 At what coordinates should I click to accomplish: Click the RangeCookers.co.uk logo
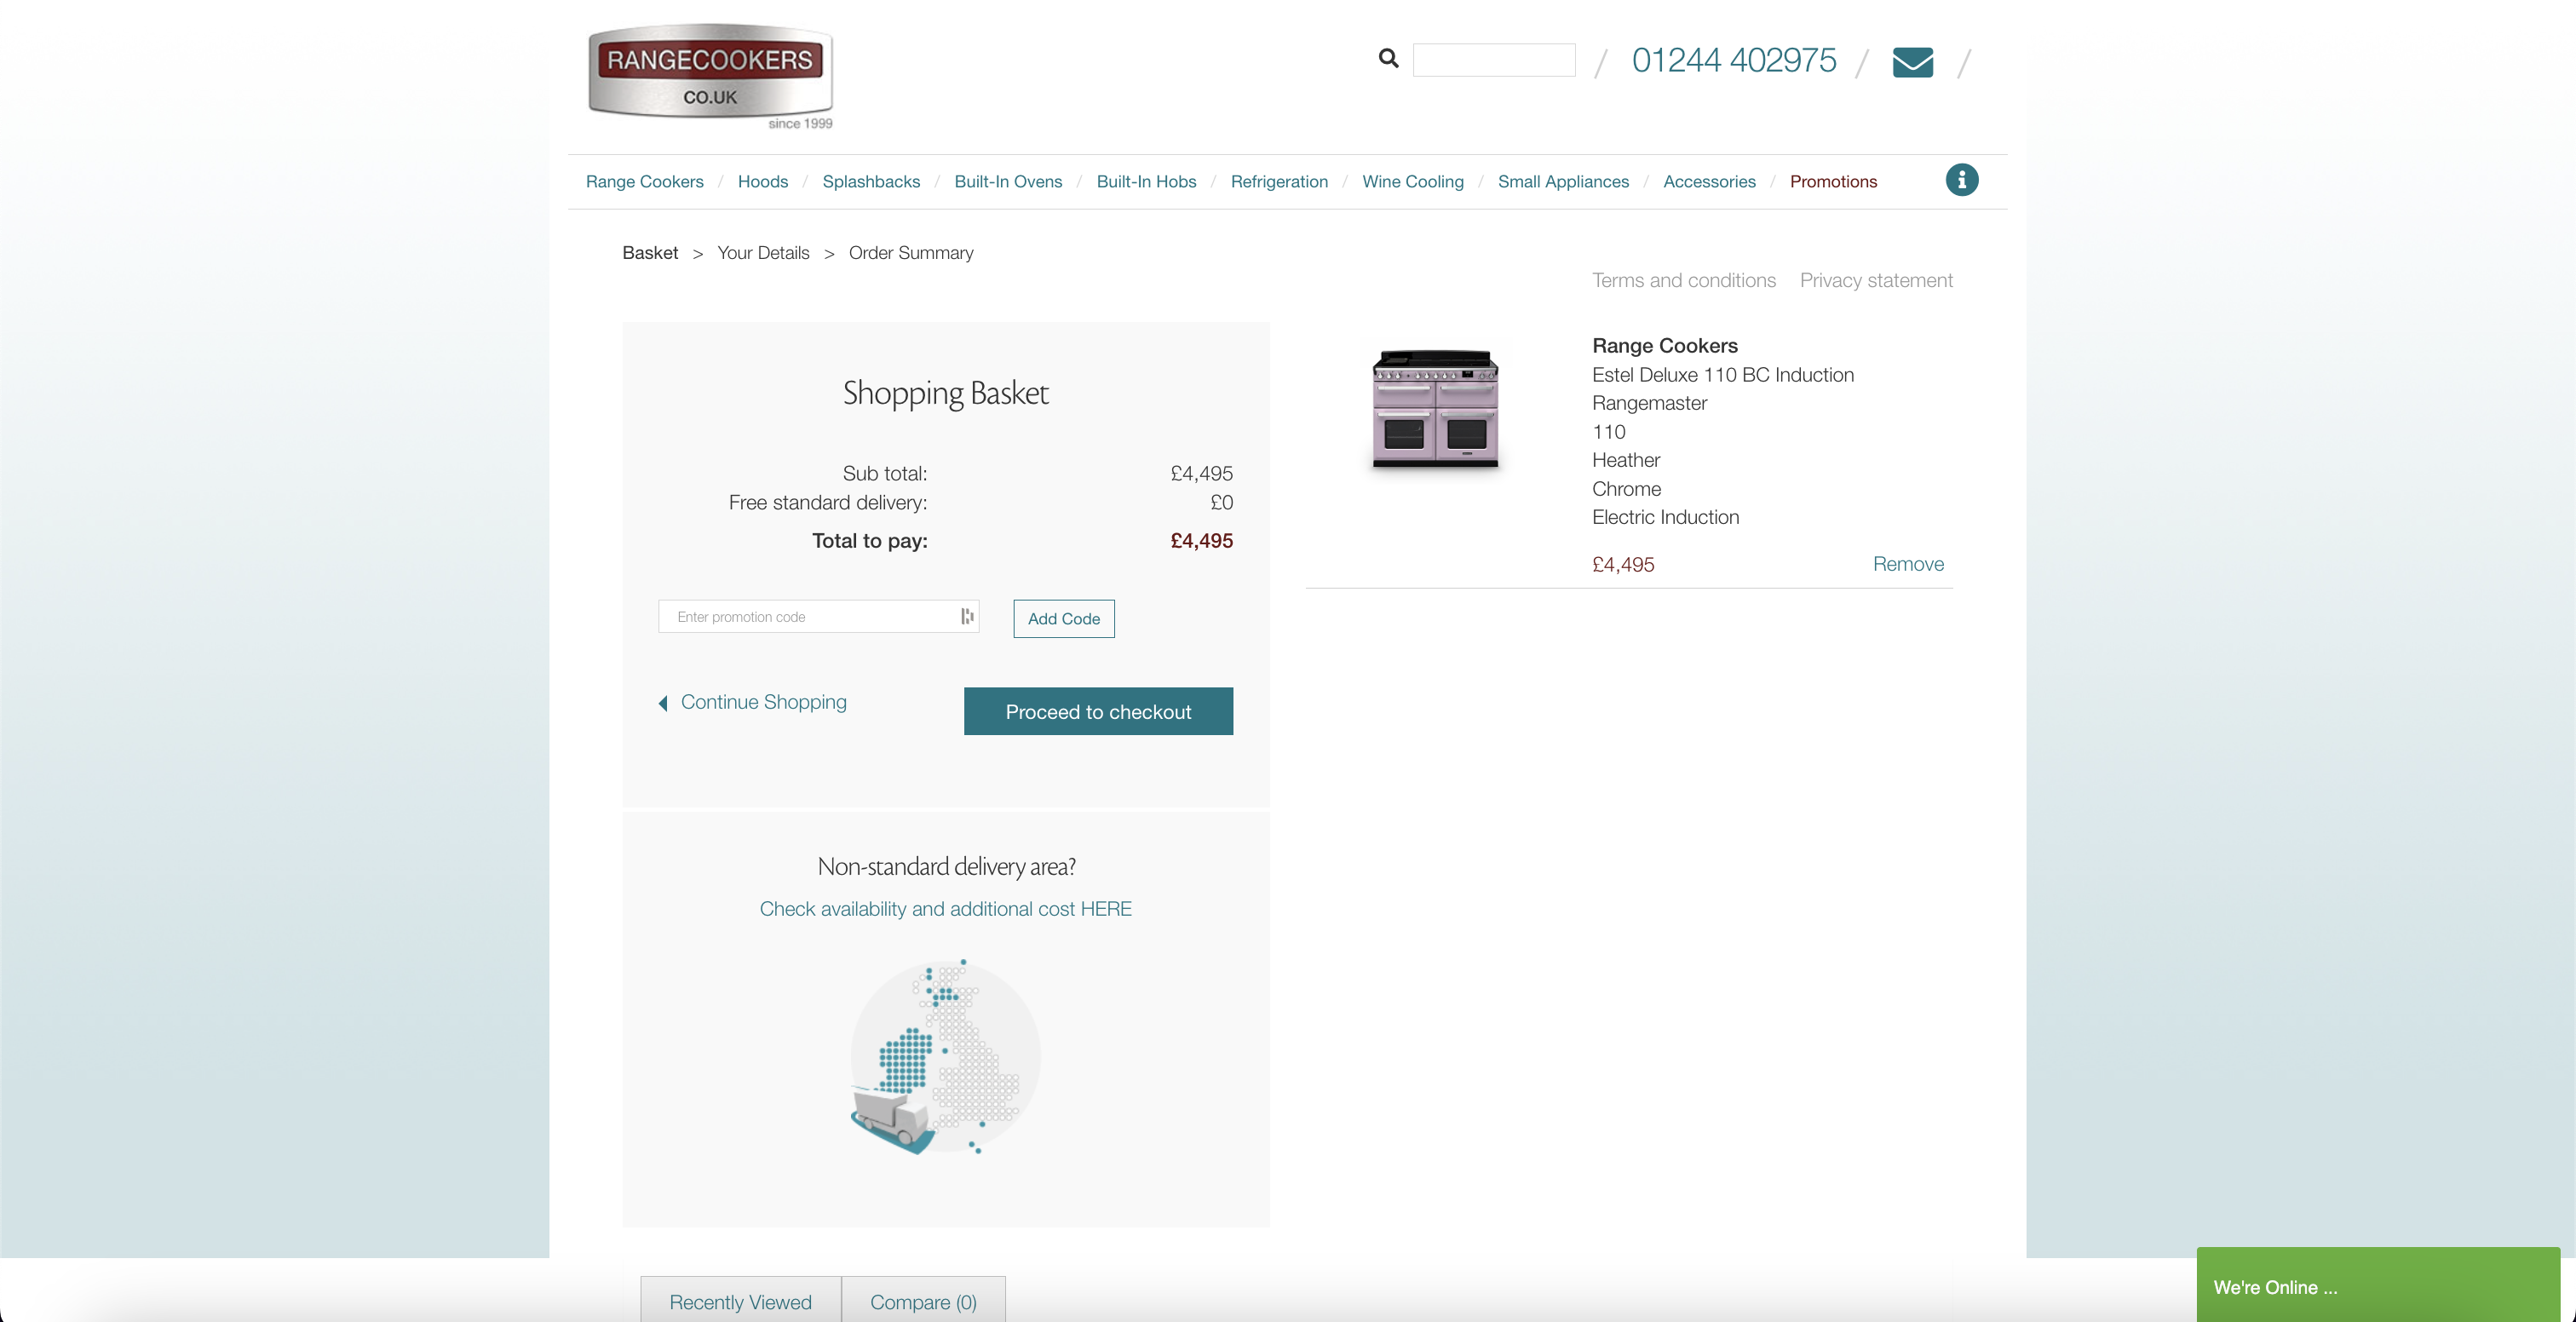point(710,76)
